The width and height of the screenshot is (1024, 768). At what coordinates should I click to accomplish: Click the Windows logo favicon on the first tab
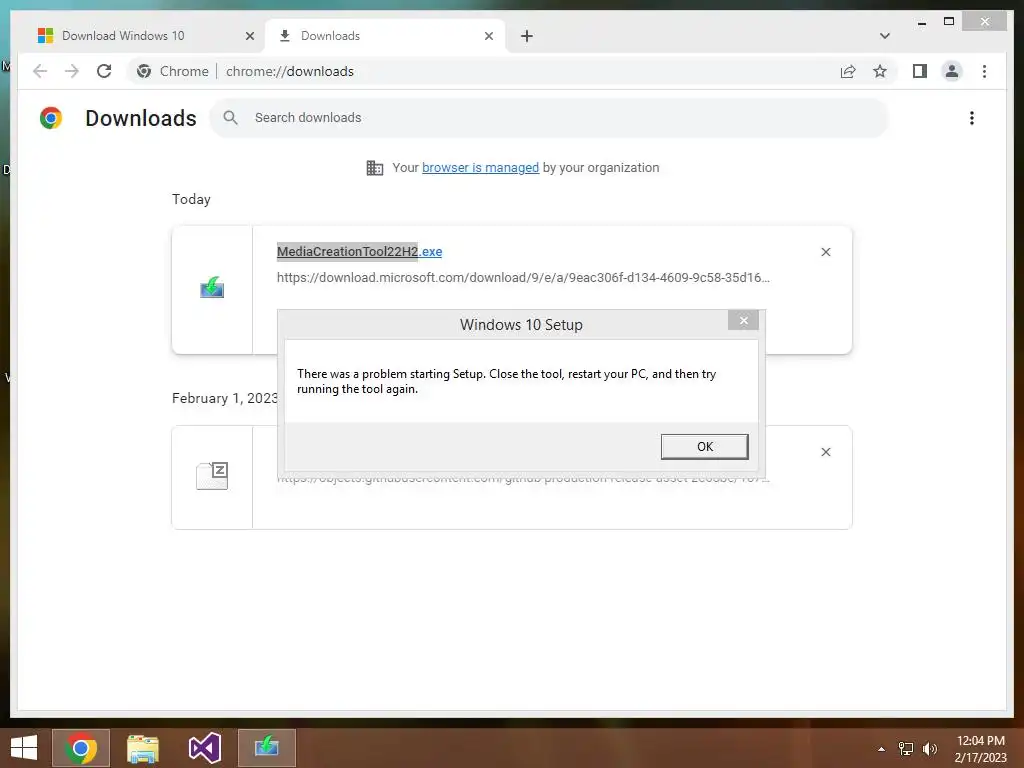pyautogui.click(x=45, y=35)
